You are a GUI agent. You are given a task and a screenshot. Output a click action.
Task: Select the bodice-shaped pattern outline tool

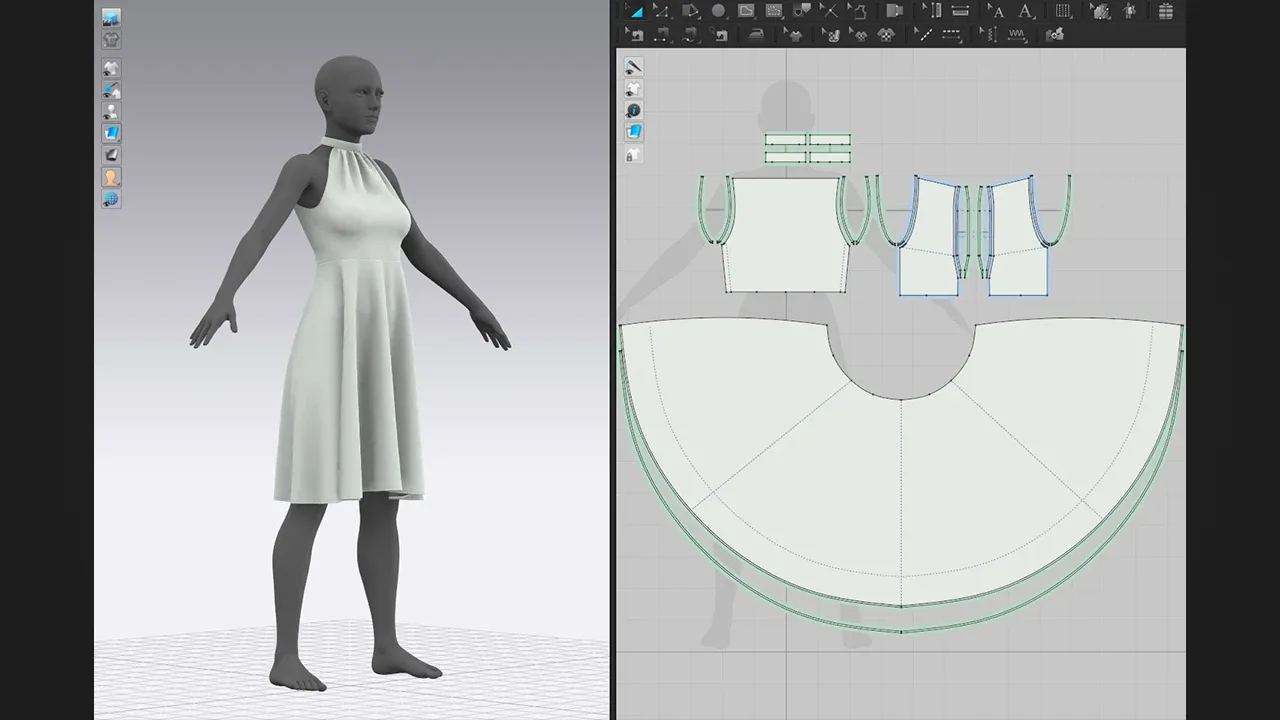pos(858,11)
